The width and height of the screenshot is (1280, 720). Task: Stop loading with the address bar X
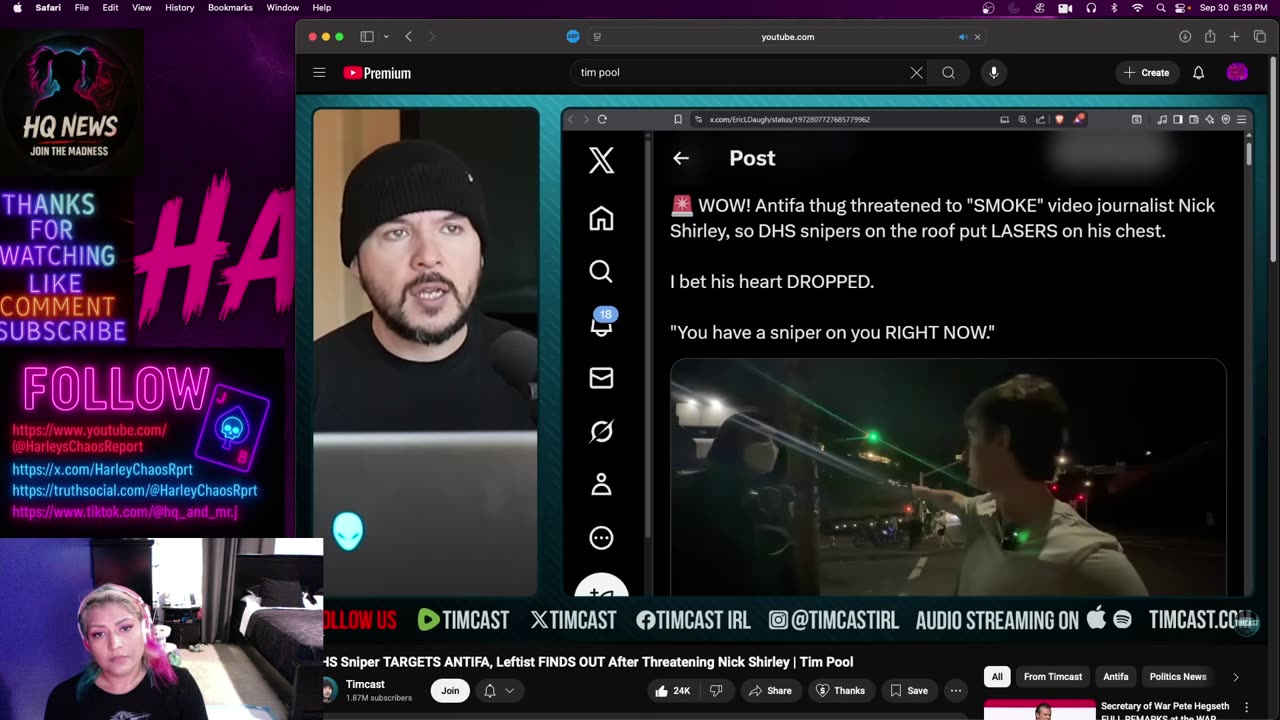(x=977, y=37)
